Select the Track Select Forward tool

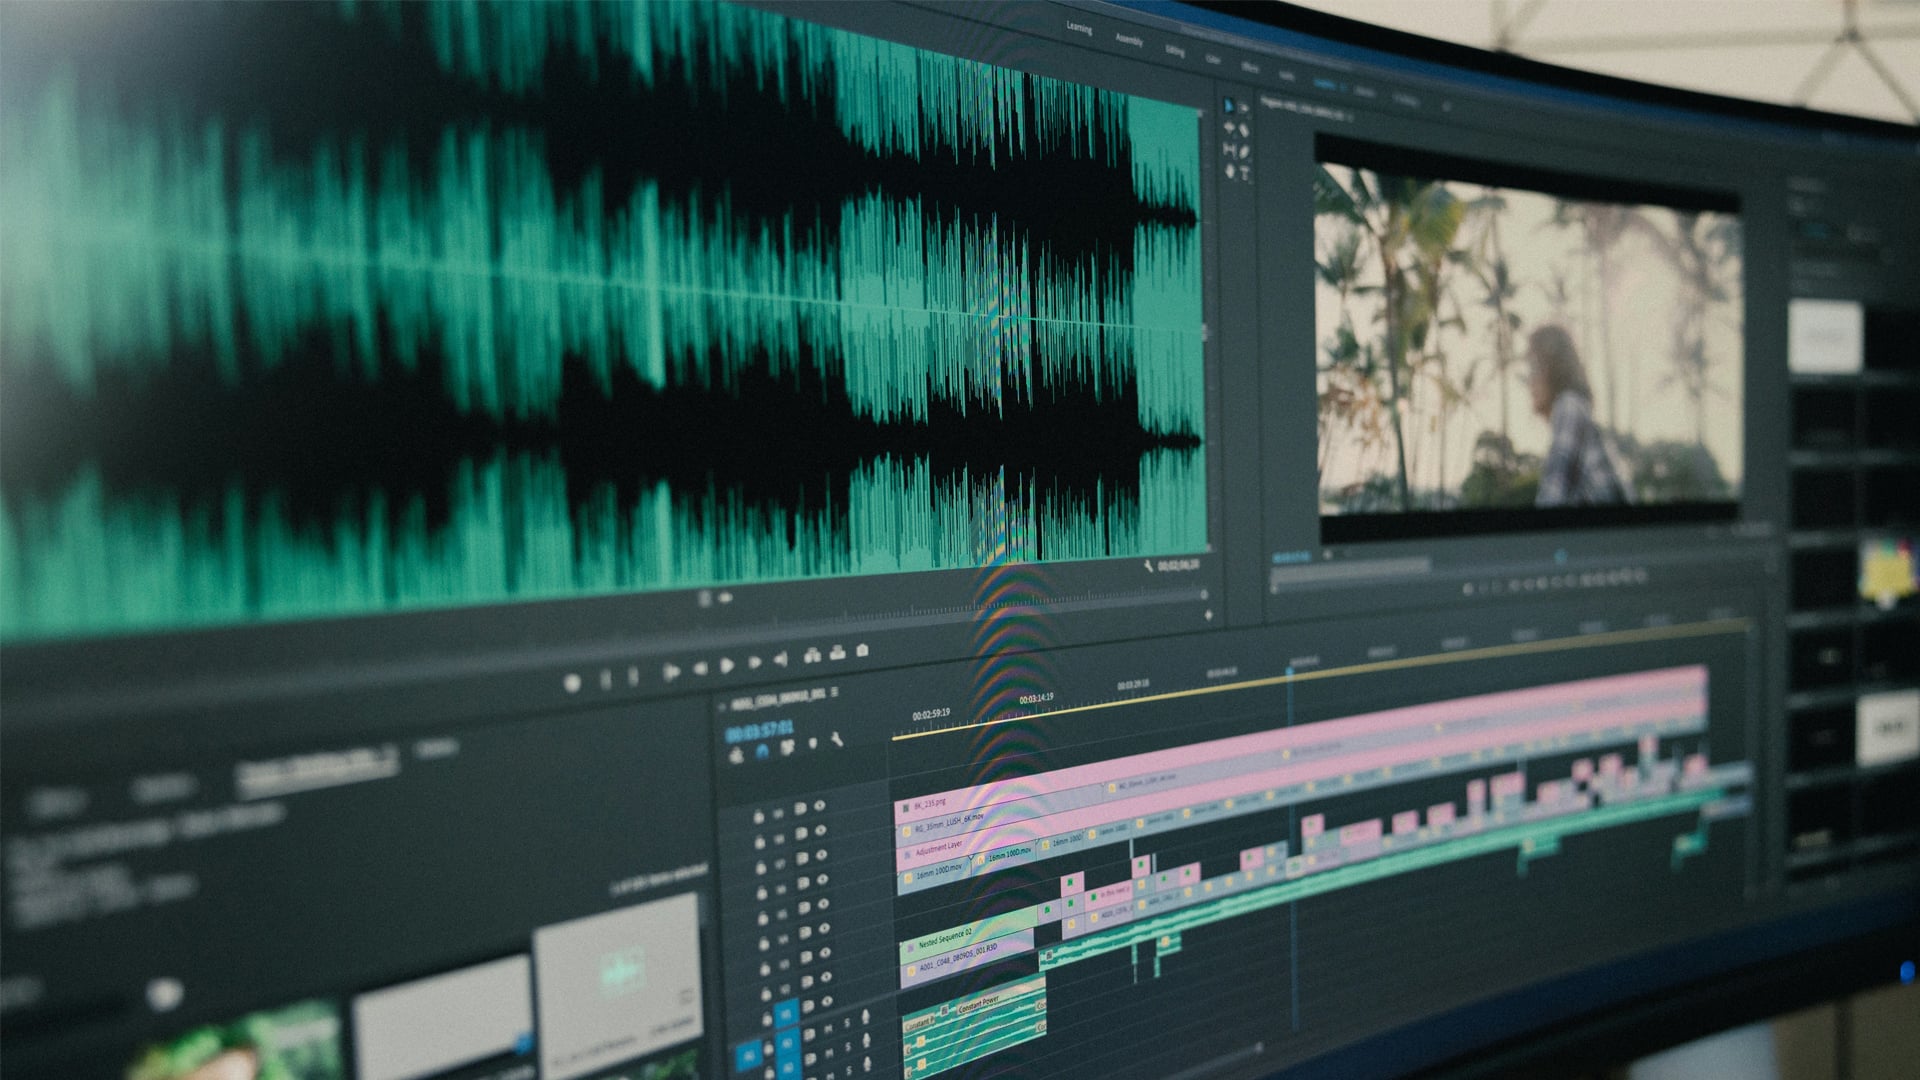point(1244,108)
